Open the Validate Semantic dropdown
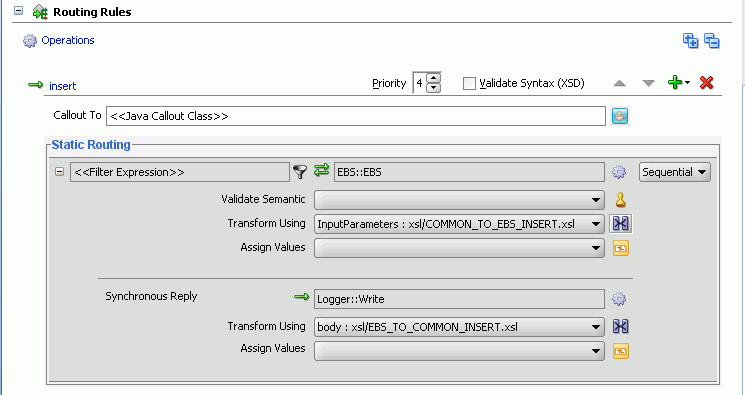The width and height of the screenshot is (745, 395). pos(459,200)
